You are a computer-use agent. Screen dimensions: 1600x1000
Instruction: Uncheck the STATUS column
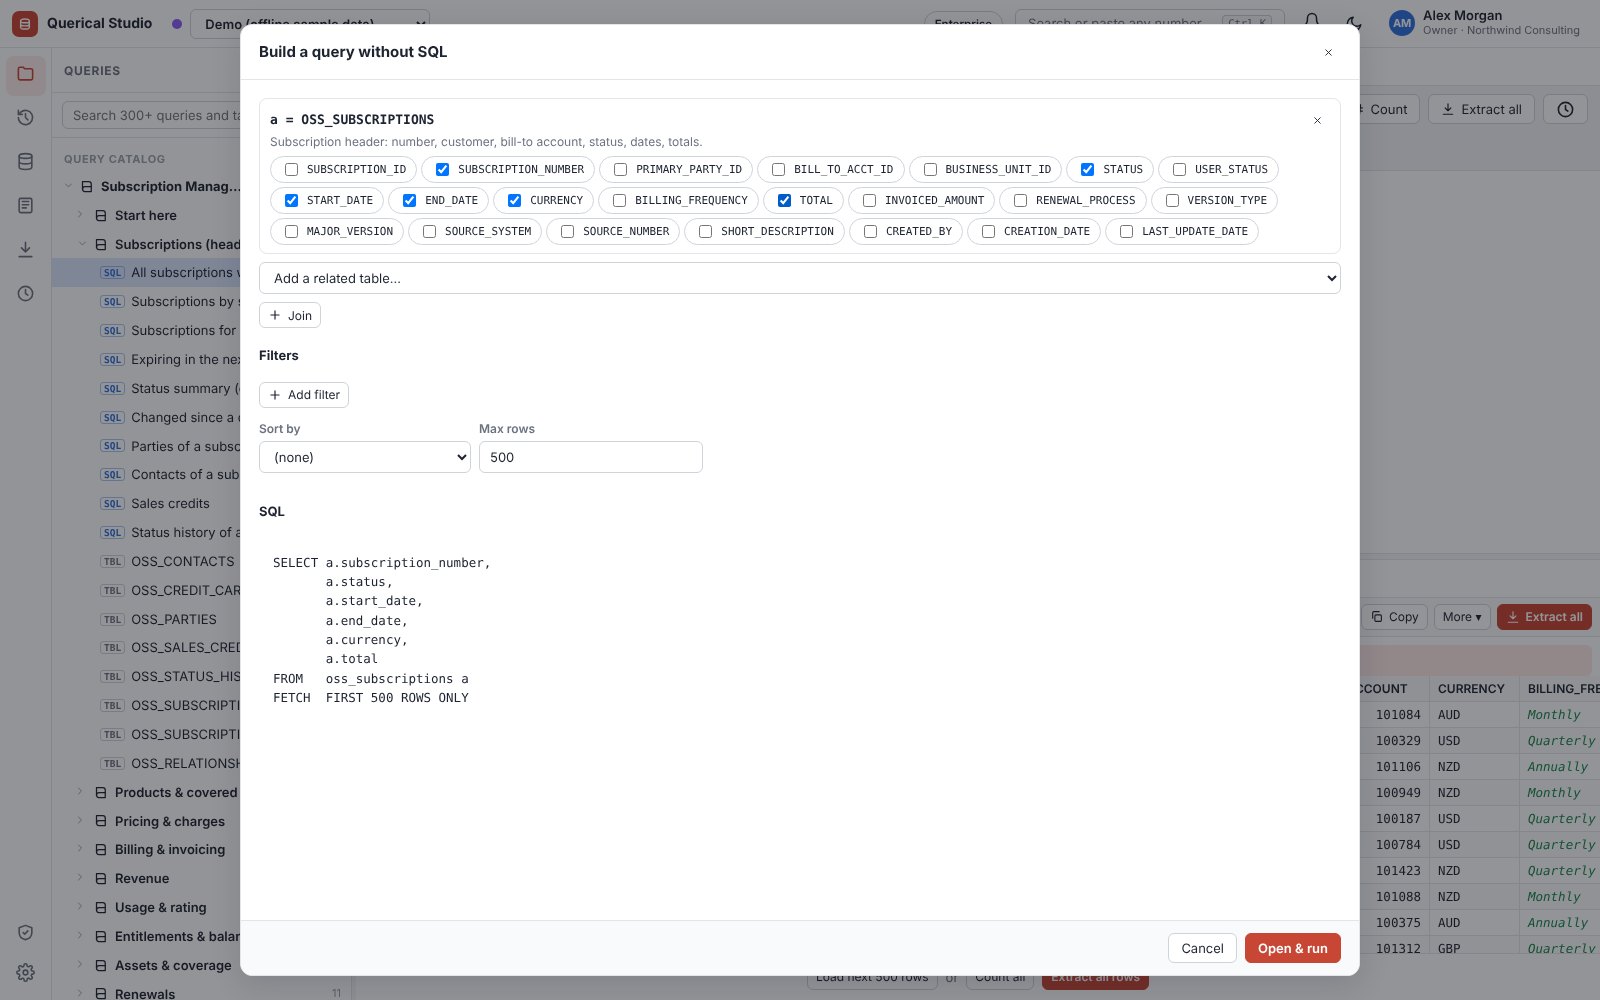point(1087,170)
